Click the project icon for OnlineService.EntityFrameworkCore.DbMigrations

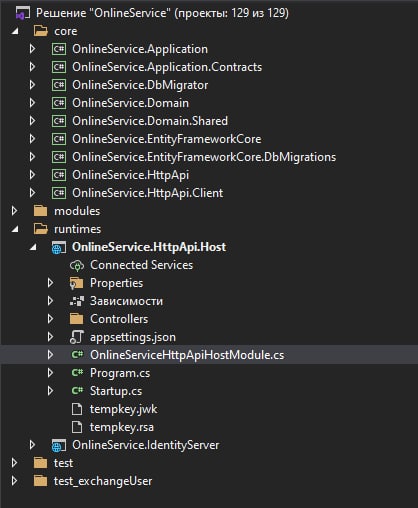[x=59, y=157]
